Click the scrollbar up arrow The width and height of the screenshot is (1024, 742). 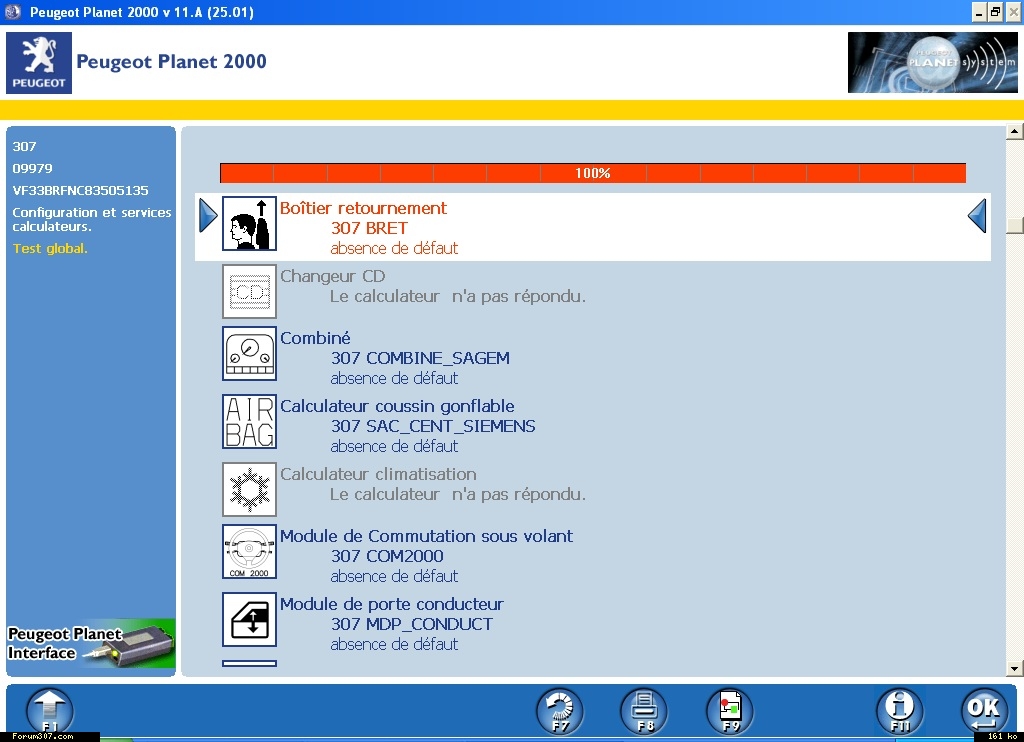coord(1014,131)
